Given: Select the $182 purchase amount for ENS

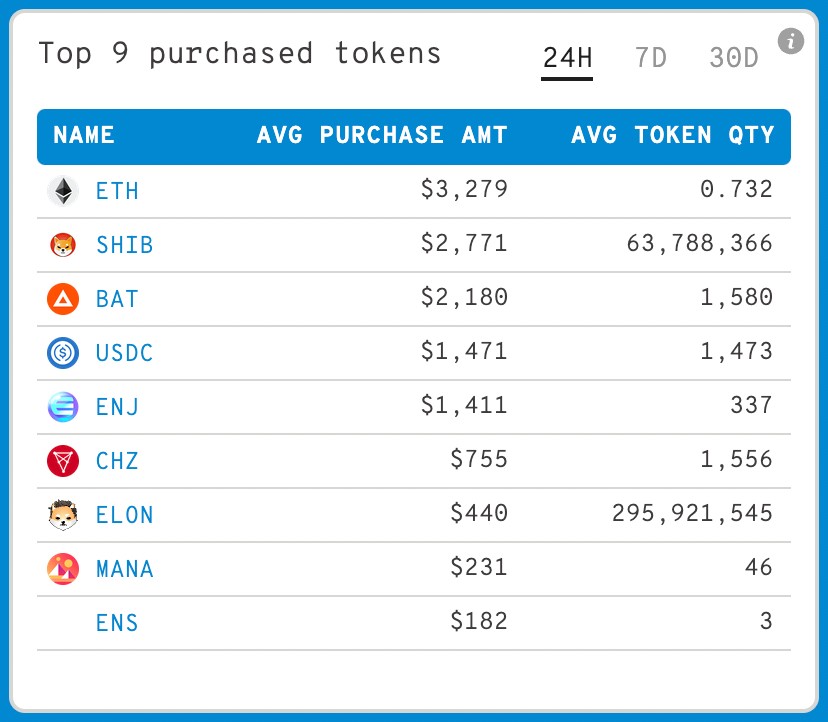Looking at the screenshot, I should 479,621.
